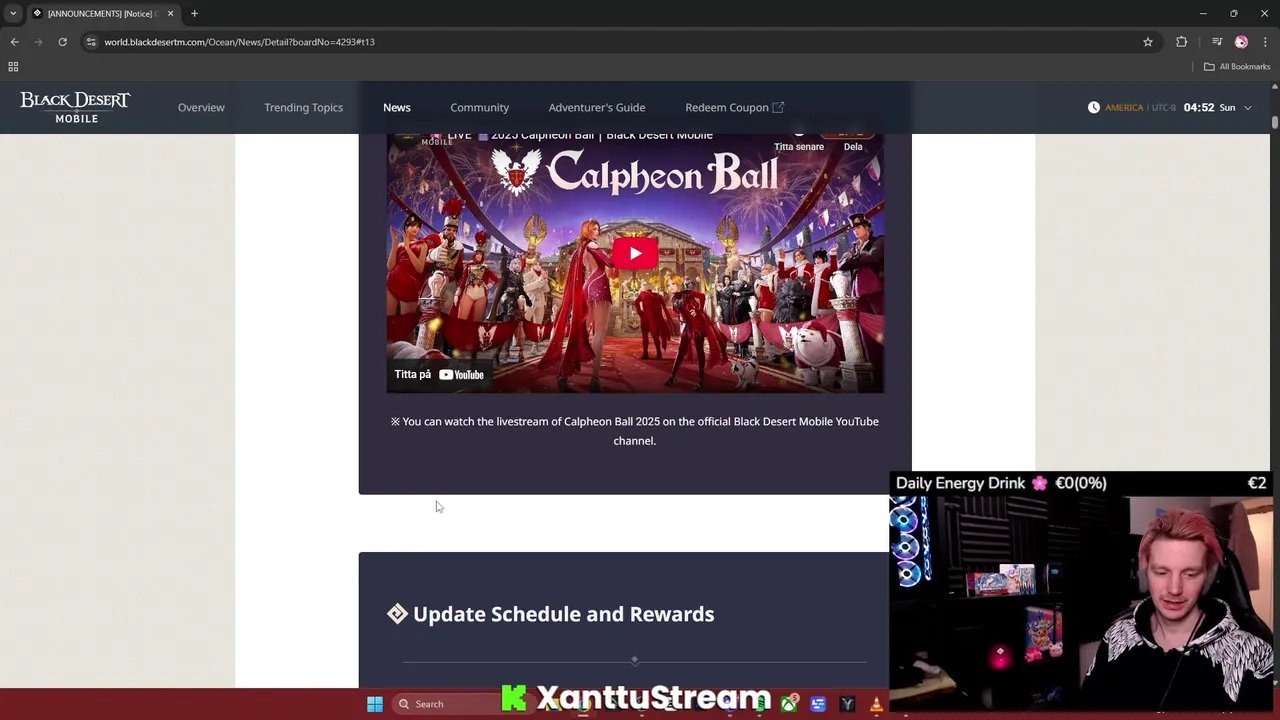Close the Announcements tab

[x=170, y=13]
